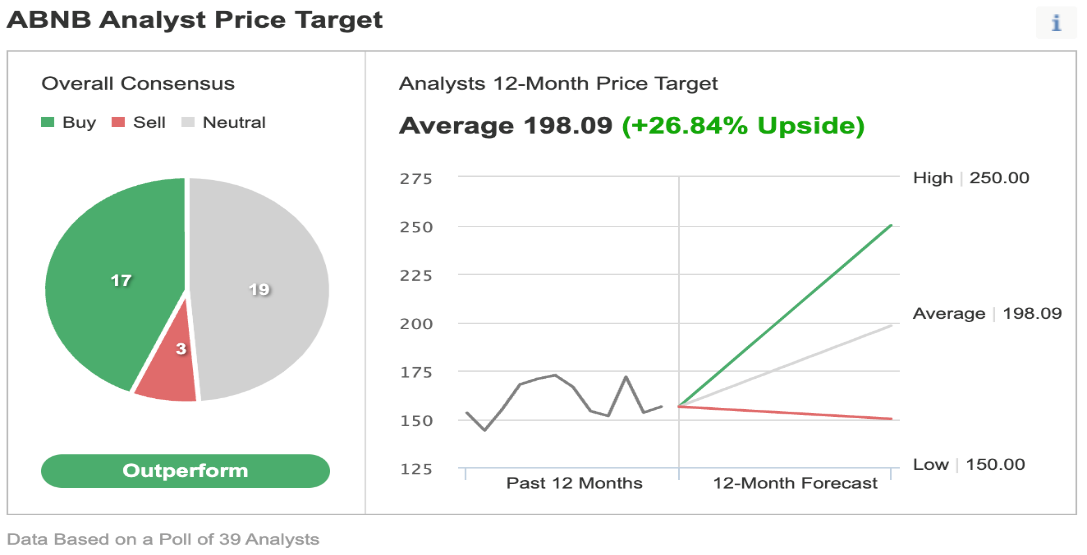Viewport: 1087px width, 555px height.
Task: Click the info icon at top right
Action: click(1056, 23)
